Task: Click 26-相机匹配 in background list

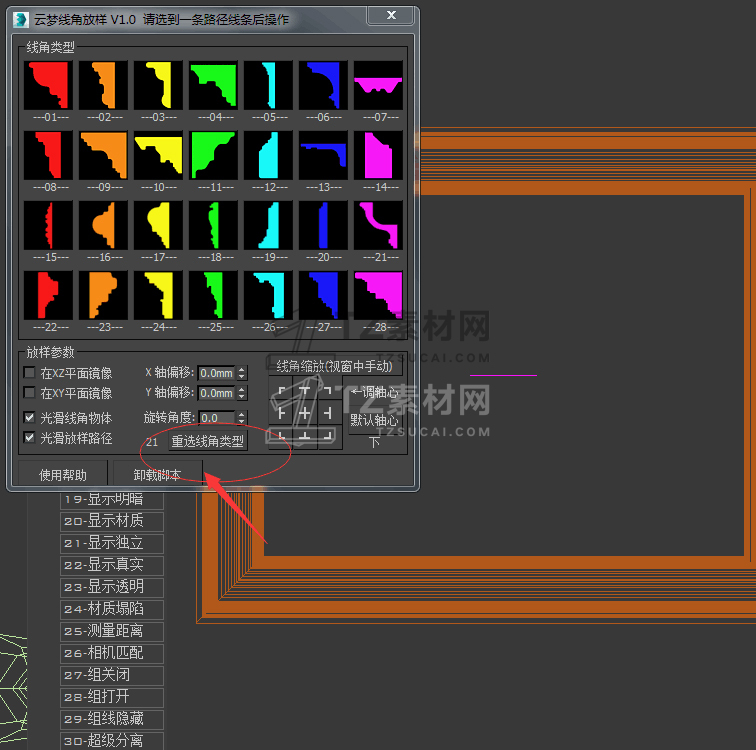Action: point(112,653)
